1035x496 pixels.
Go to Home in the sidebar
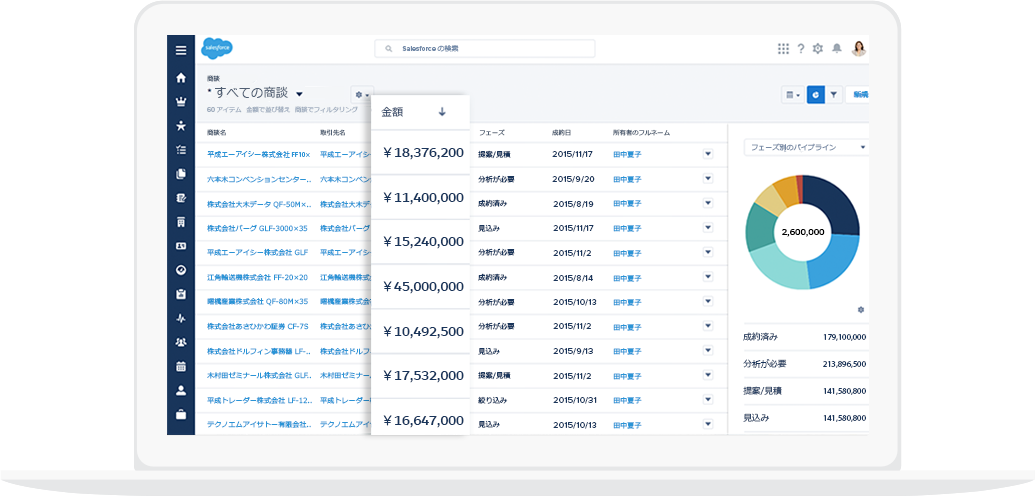(180, 77)
